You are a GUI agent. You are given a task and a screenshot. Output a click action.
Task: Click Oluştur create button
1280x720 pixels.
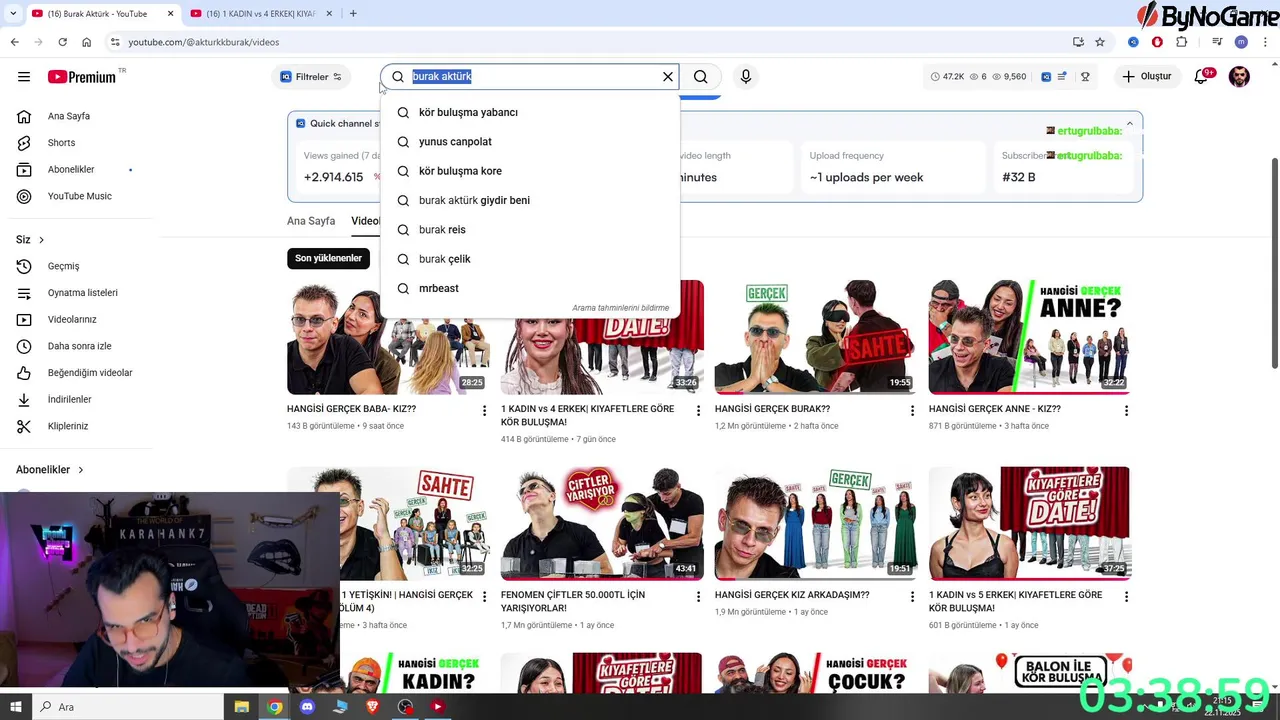1146,77
